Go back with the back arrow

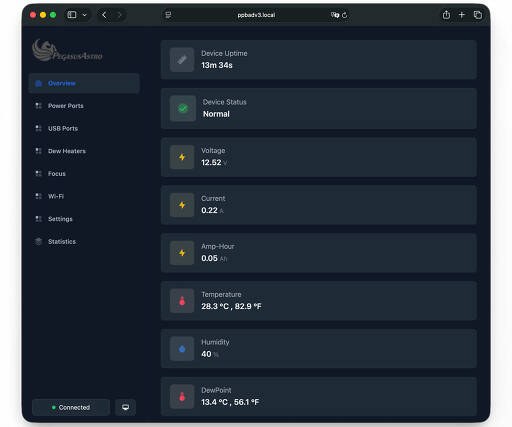[x=104, y=15]
